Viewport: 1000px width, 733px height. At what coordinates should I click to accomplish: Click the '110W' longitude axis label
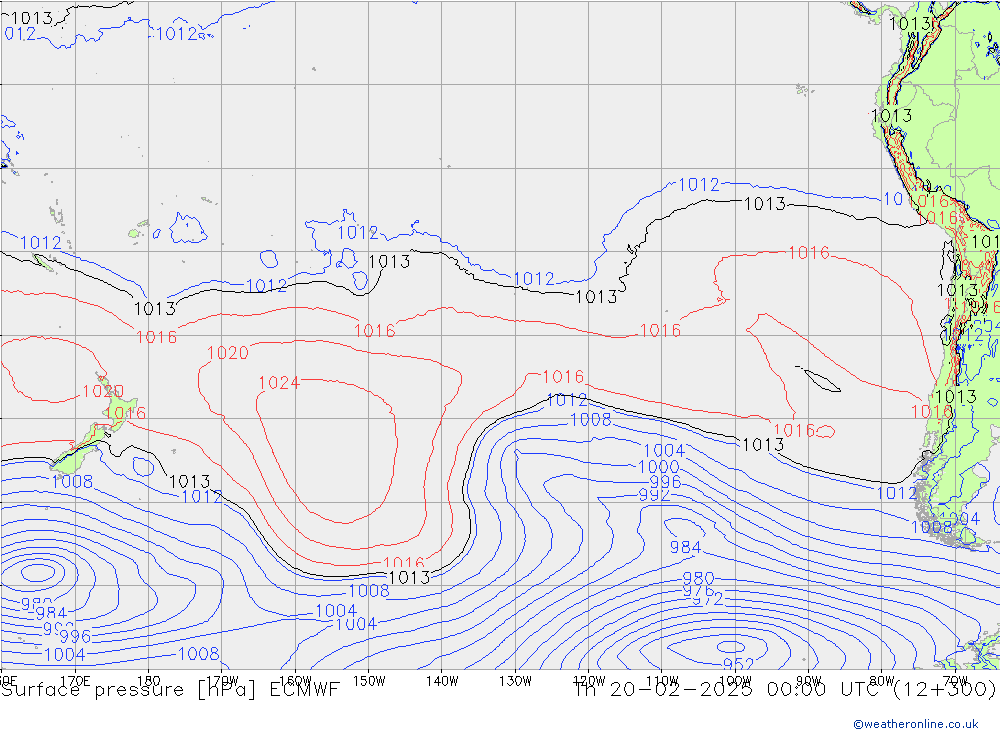click(662, 681)
